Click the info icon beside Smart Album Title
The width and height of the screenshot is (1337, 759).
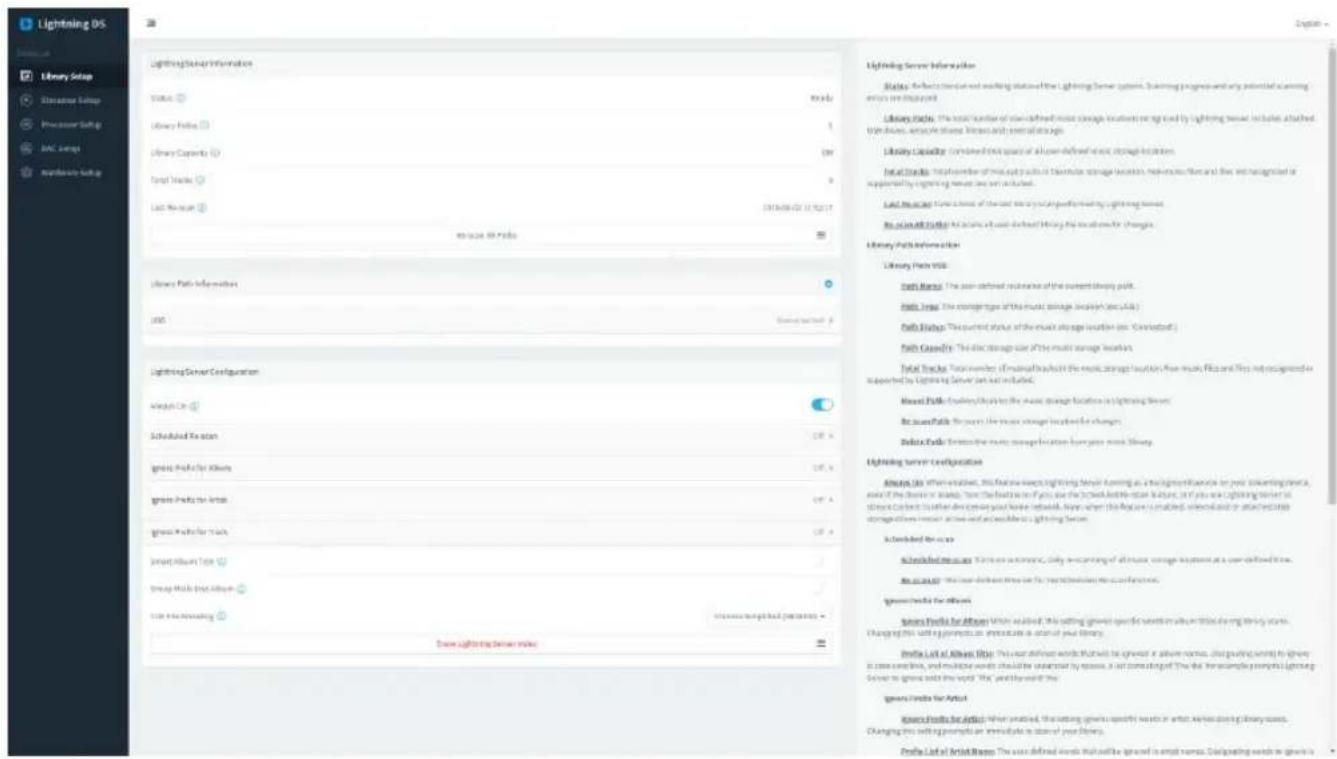click(x=222, y=562)
